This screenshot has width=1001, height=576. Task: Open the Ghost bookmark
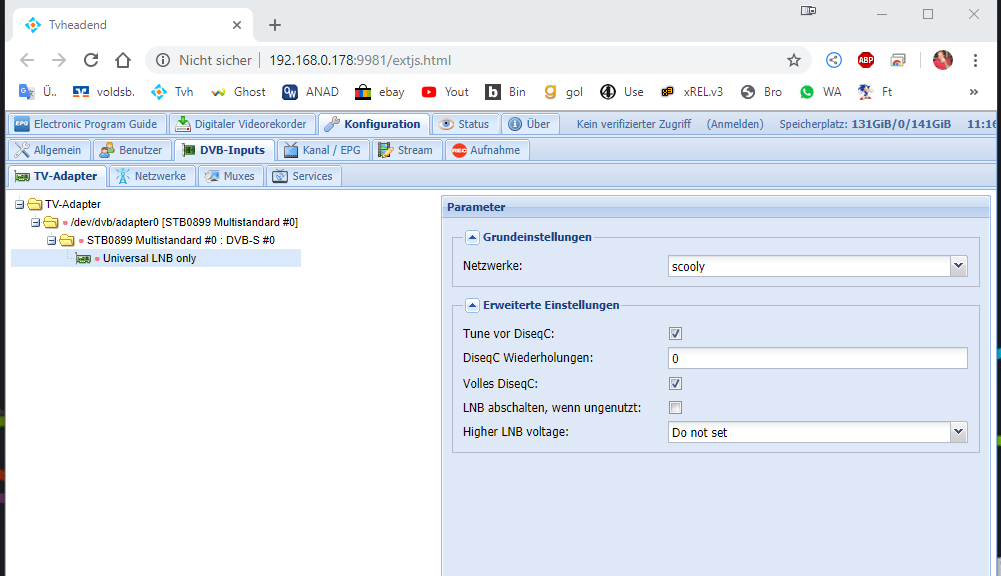pyautogui.click(x=238, y=92)
